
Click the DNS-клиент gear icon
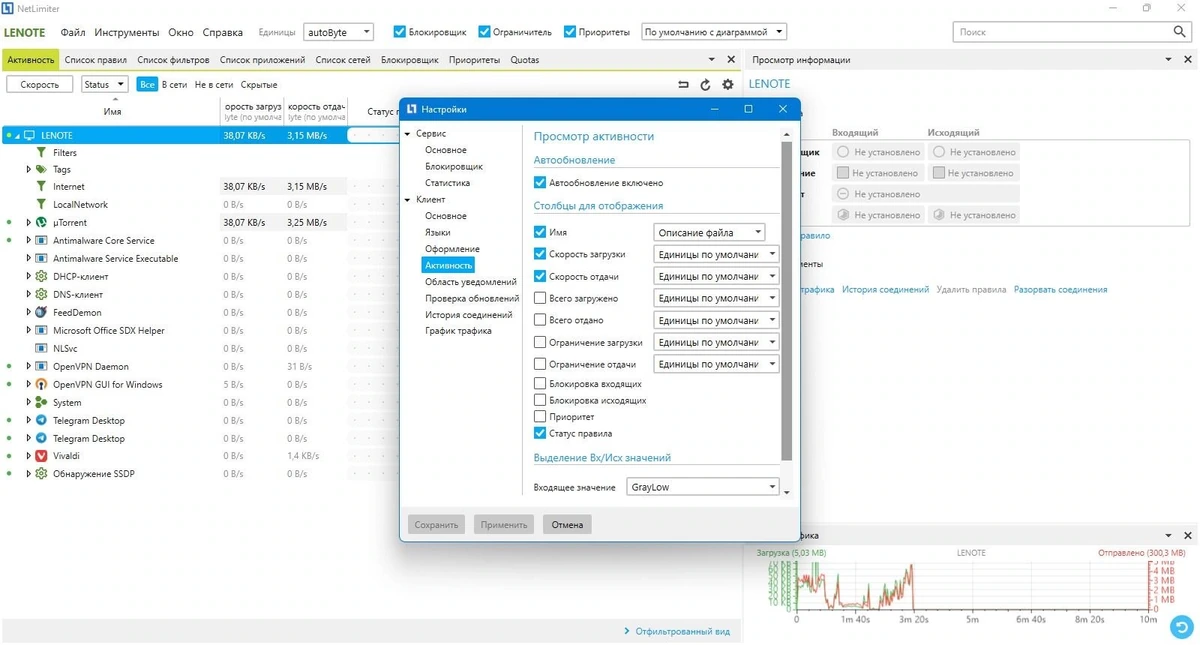pyautogui.click(x=41, y=294)
